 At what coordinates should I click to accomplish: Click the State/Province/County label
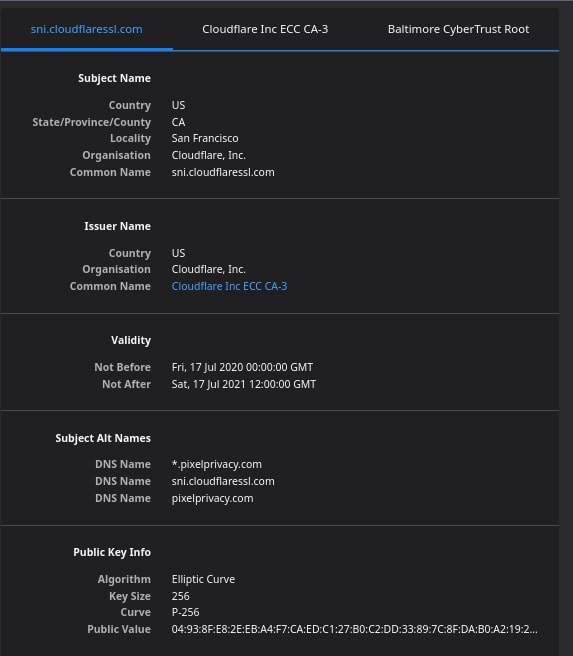point(92,122)
